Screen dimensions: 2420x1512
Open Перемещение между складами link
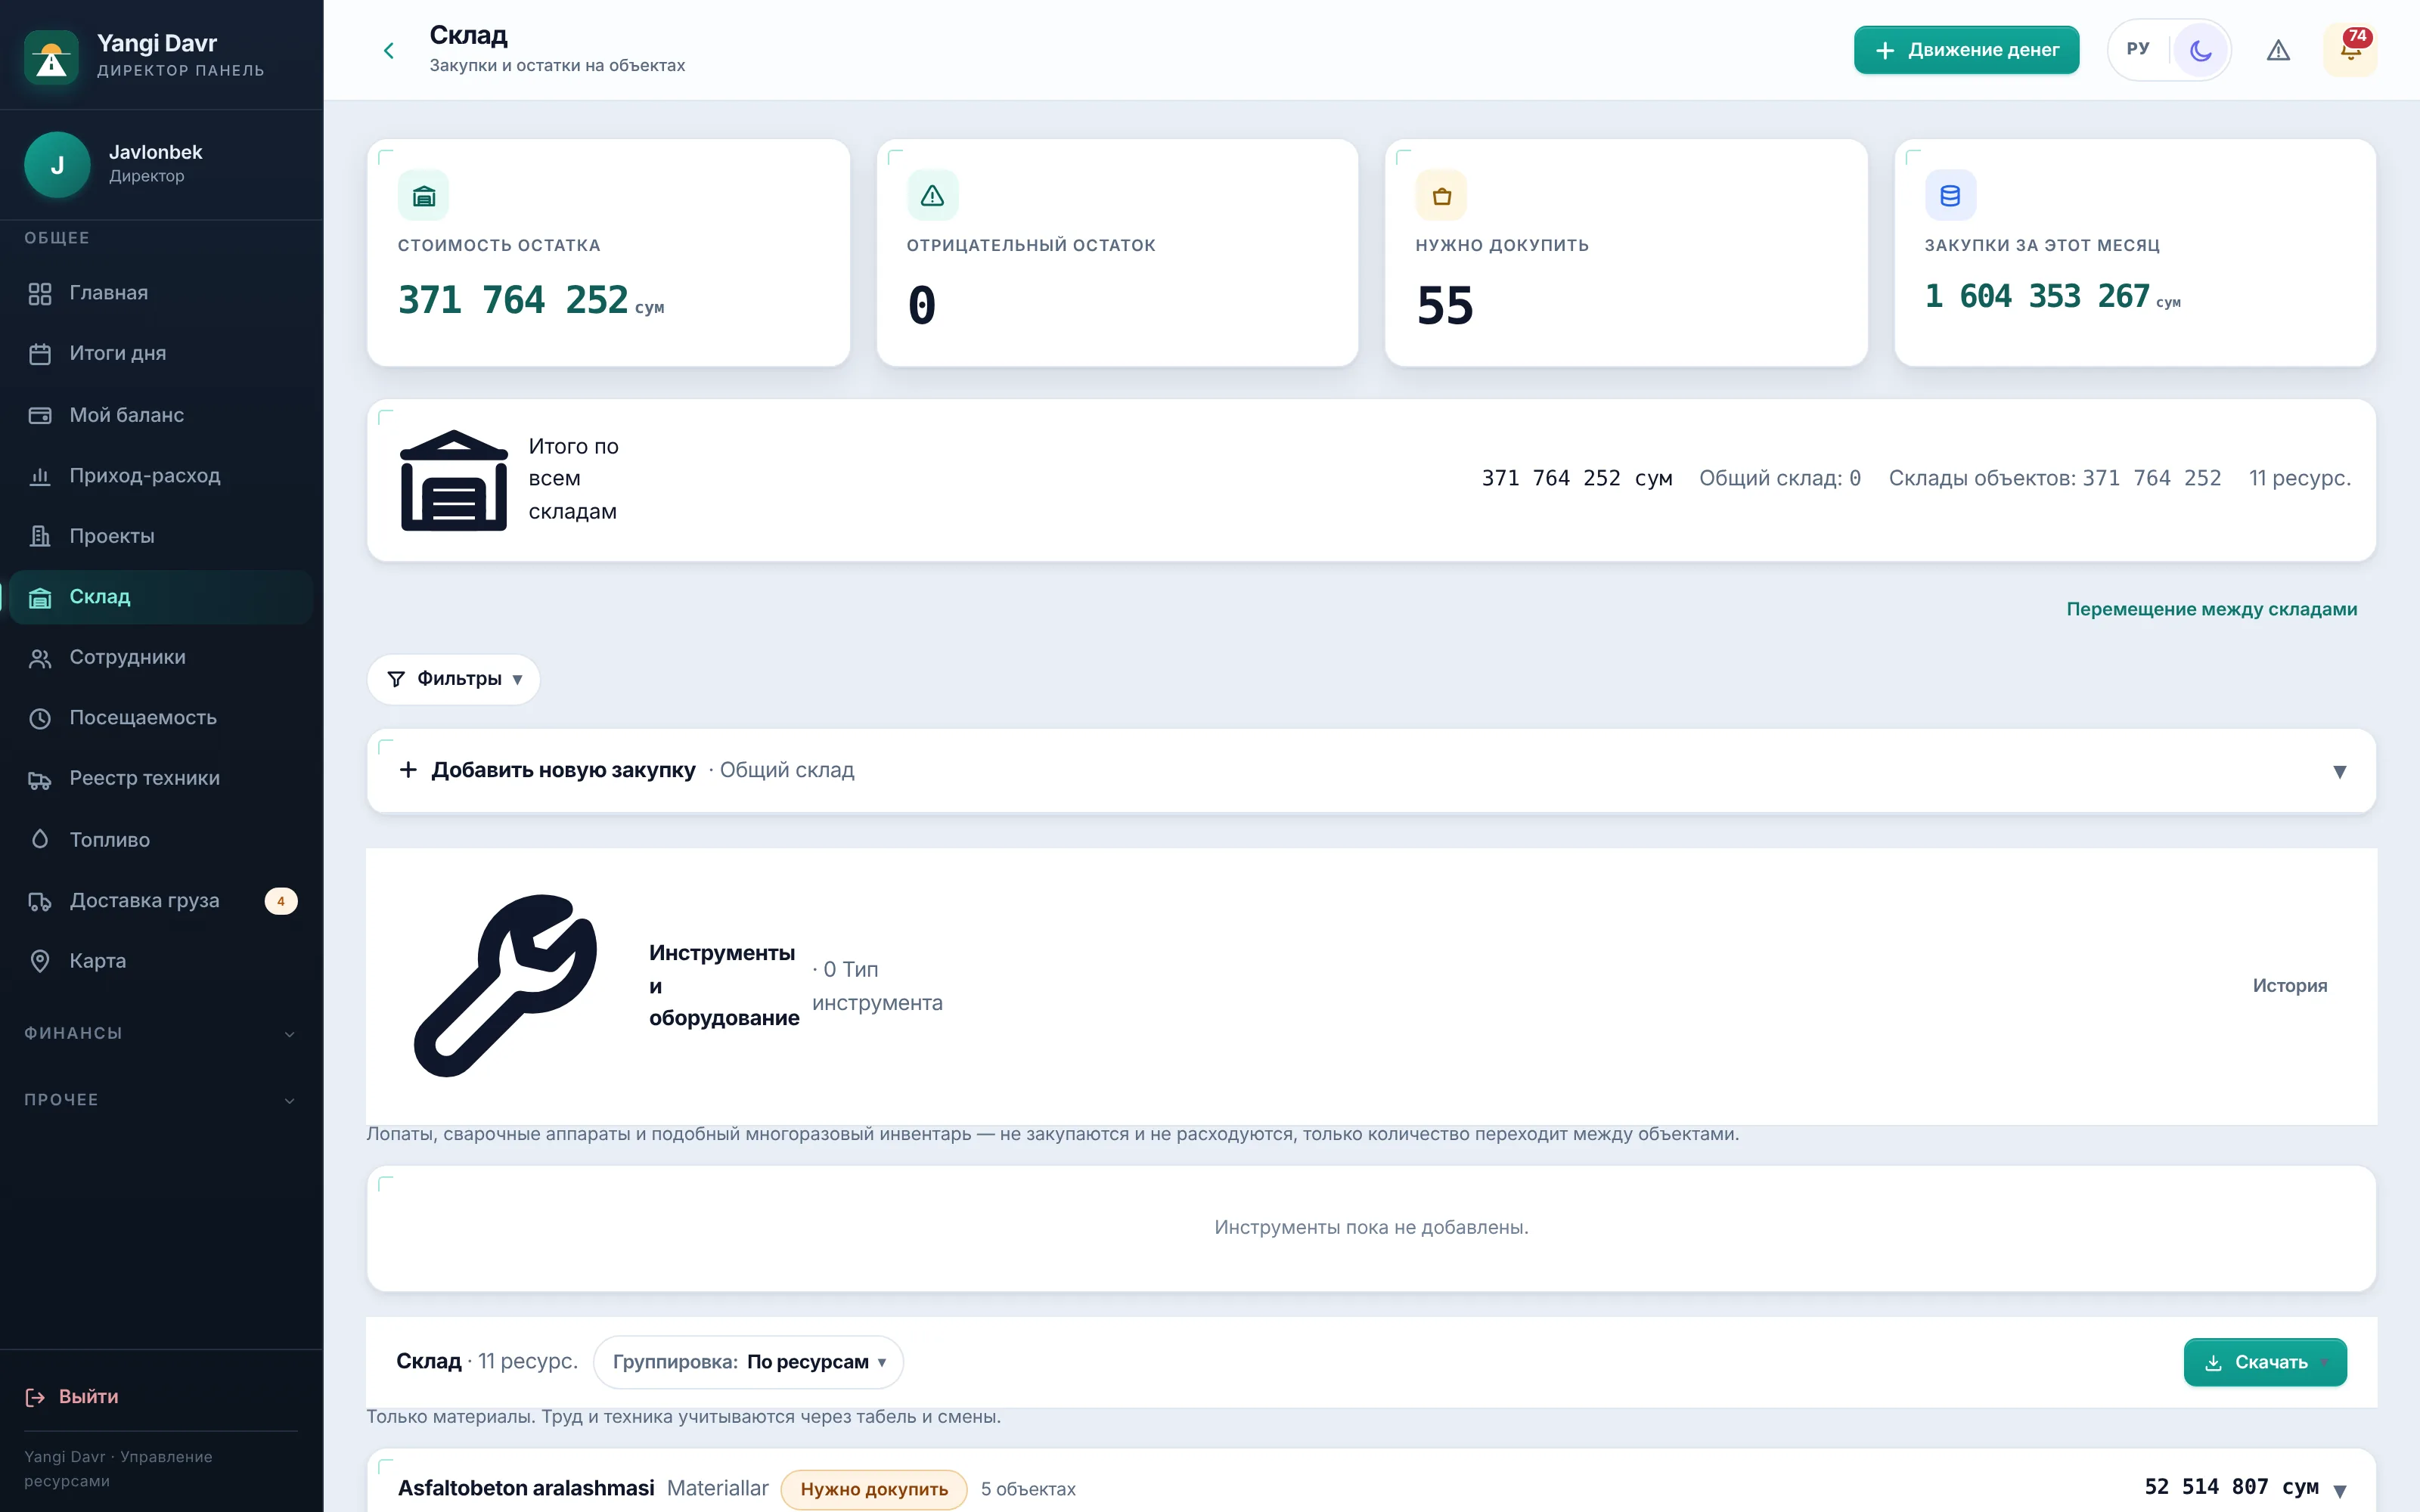pyautogui.click(x=2211, y=610)
